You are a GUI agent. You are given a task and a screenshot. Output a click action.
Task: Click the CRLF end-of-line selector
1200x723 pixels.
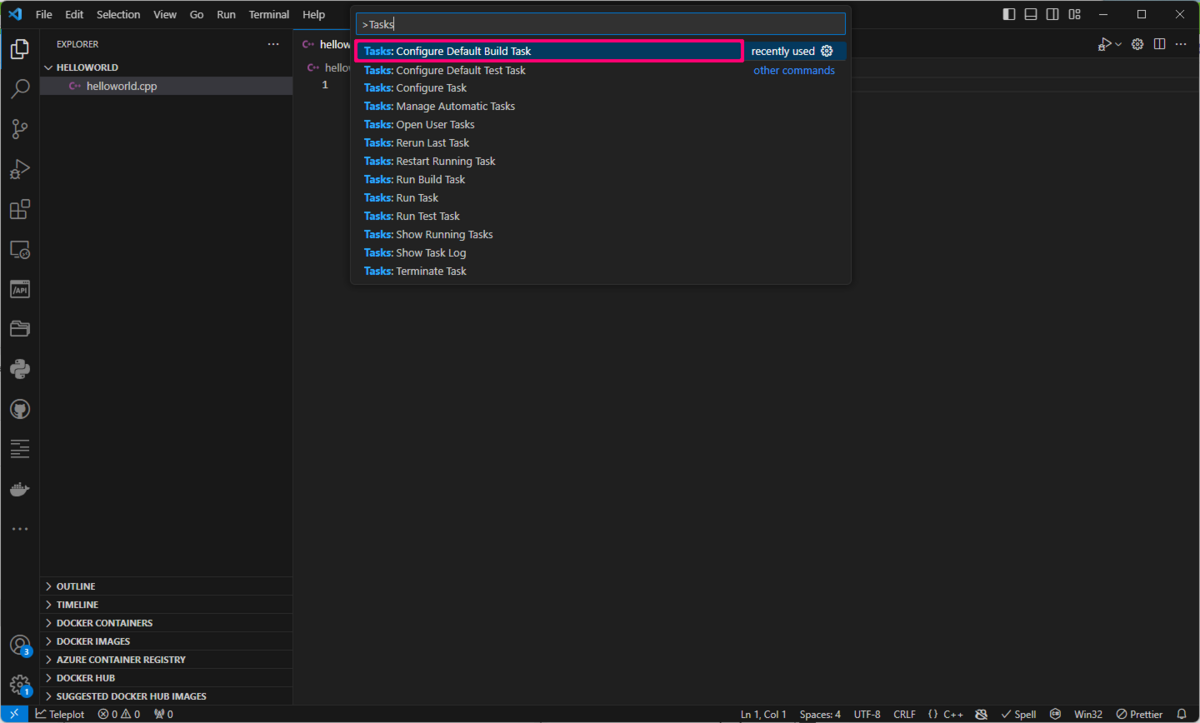pyautogui.click(x=904, y=714)
